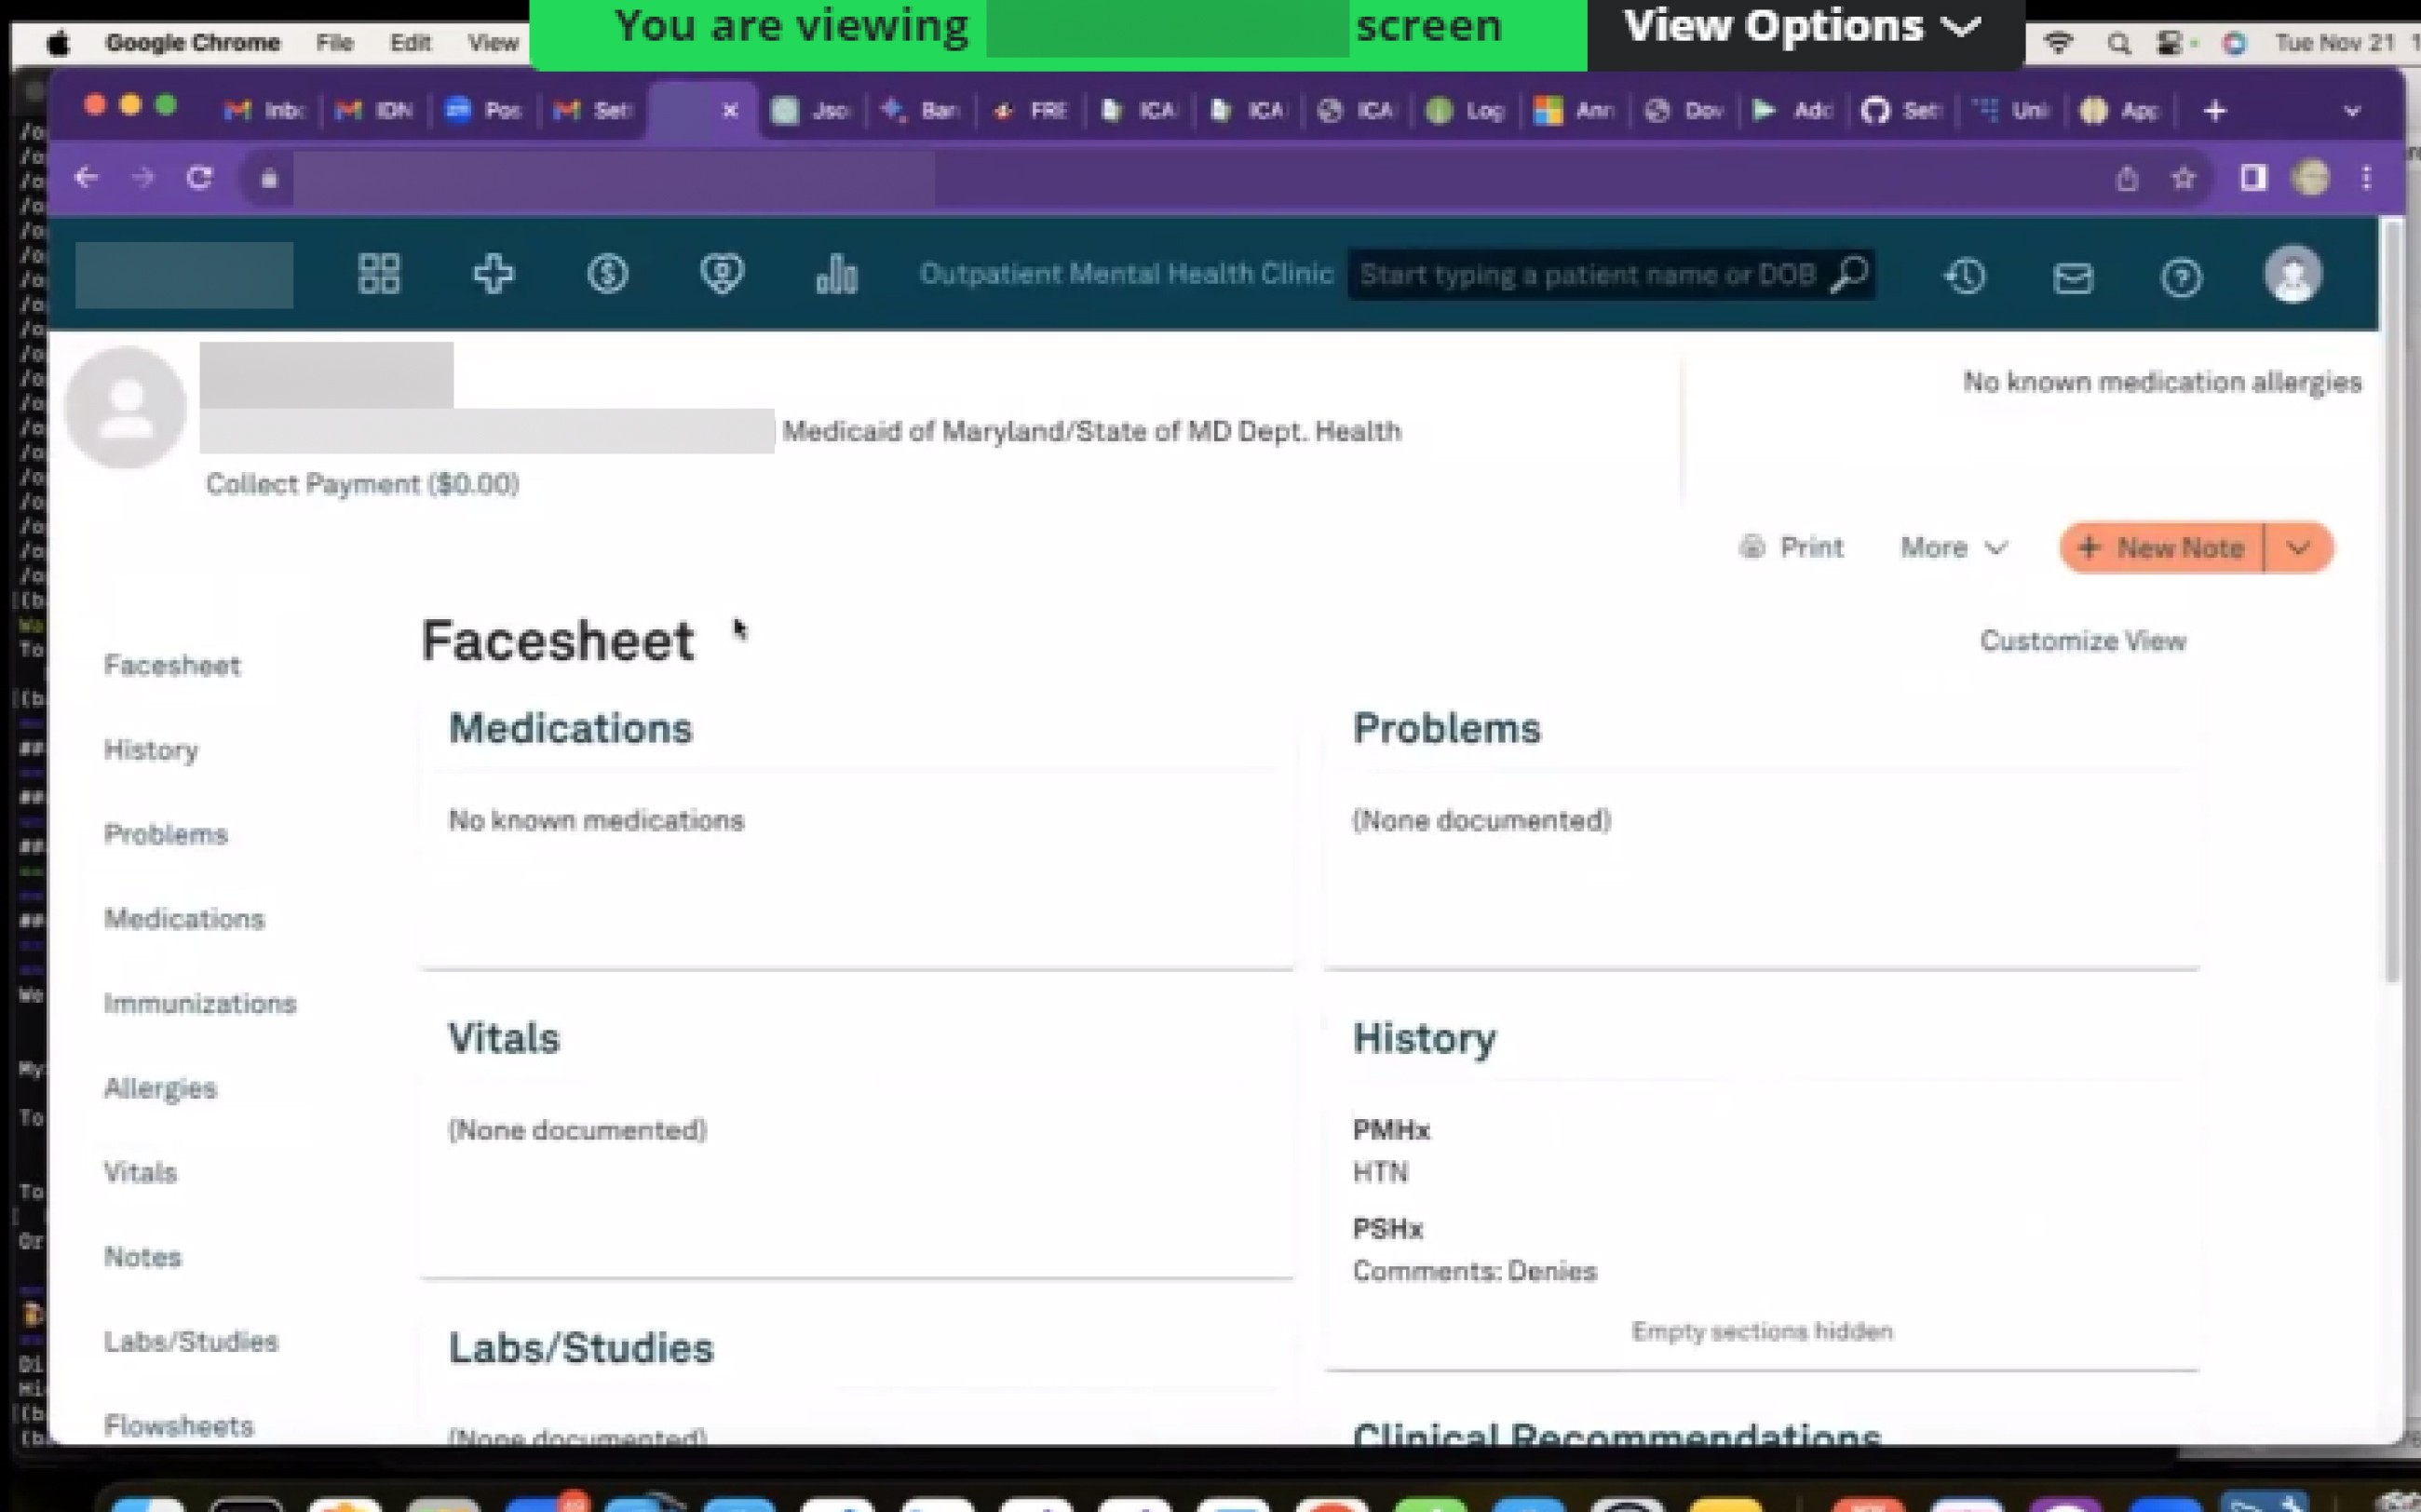Click the question mark help icon

coord(2180,277)
